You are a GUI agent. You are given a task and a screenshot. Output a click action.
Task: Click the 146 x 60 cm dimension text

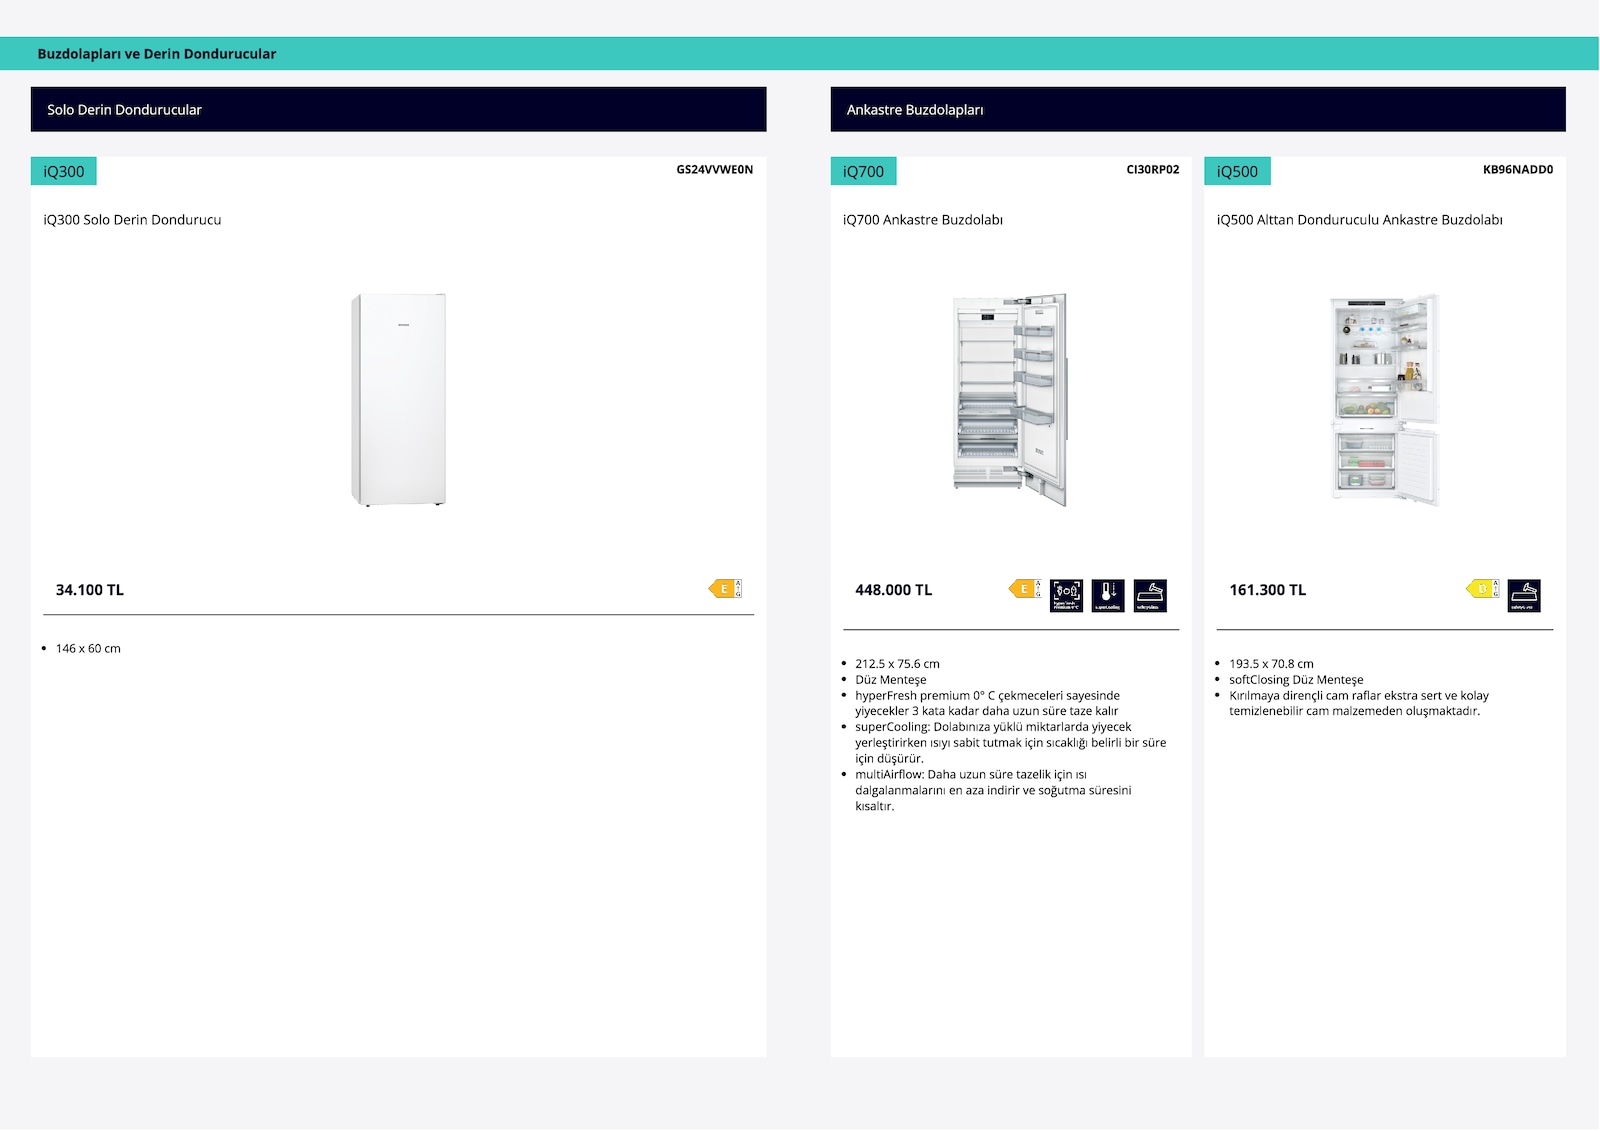88,649
